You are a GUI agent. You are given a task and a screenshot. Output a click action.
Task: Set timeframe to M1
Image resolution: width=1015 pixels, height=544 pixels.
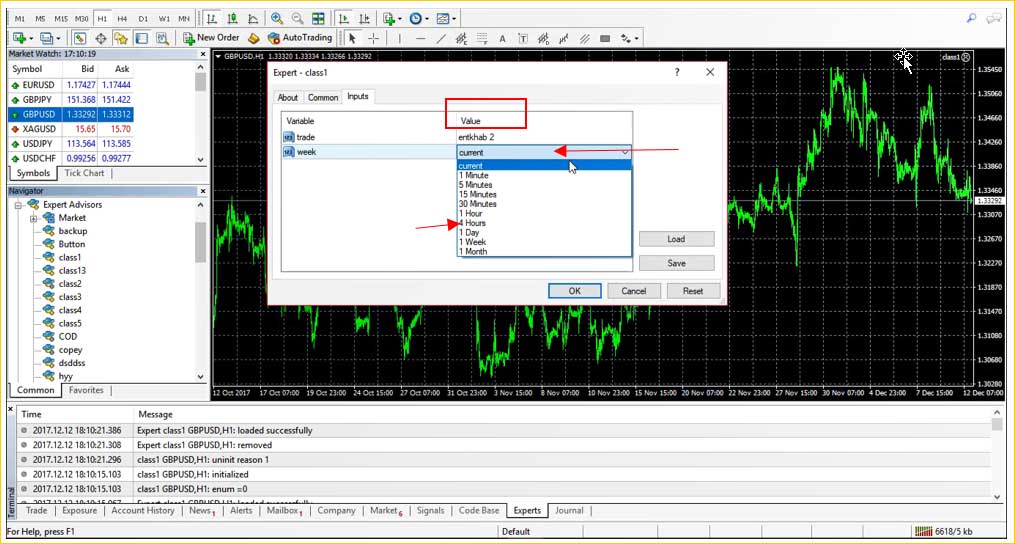[19, 19]
